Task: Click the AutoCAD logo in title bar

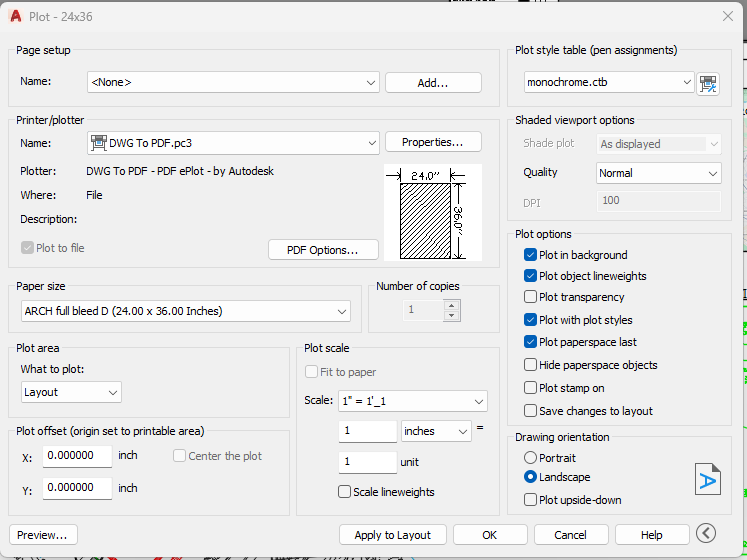Action: click(16, 16)
